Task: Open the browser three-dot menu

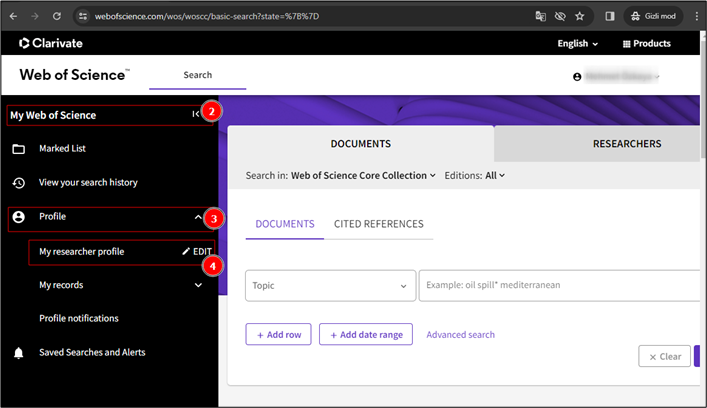Action: click(697, 16)
